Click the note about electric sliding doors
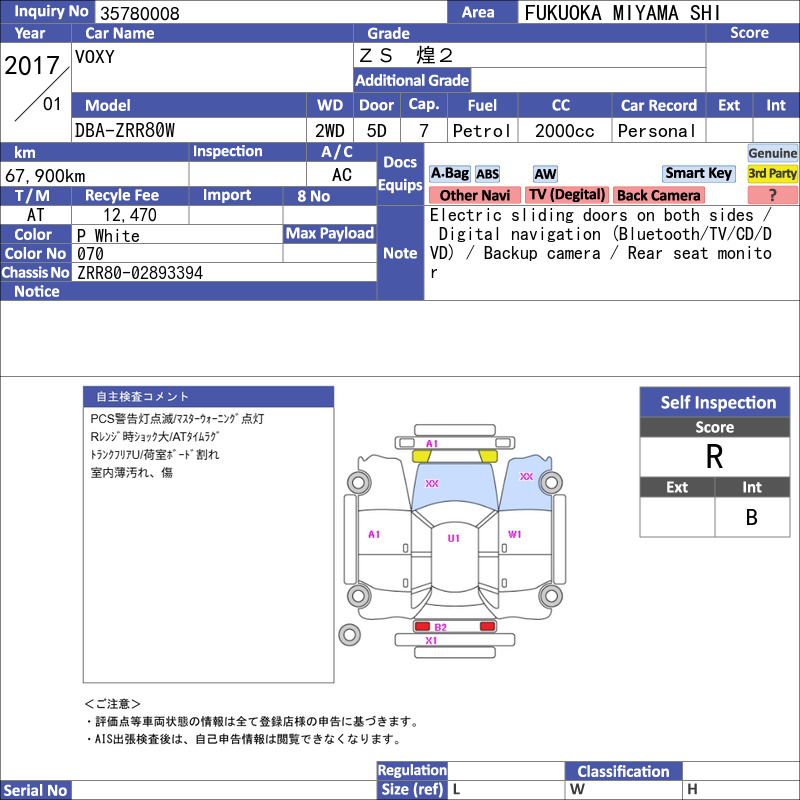Viewport: 800px width, 800px height. [601, 243]
